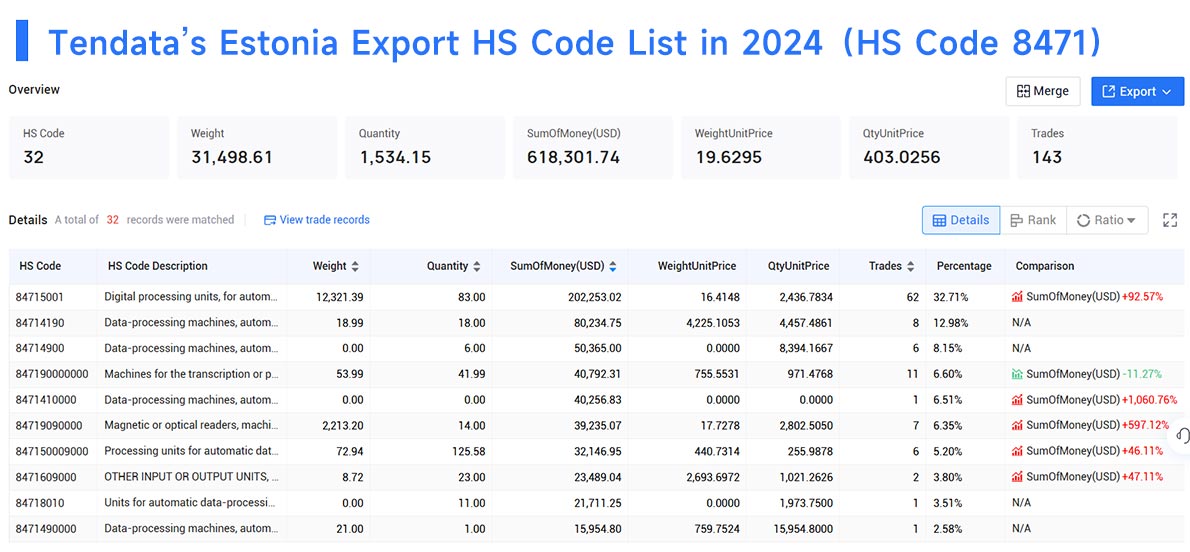The height and width of the screenshot is (552, 1190).
Task: Select HS Code 847190000000 cell
Action: 52,374
